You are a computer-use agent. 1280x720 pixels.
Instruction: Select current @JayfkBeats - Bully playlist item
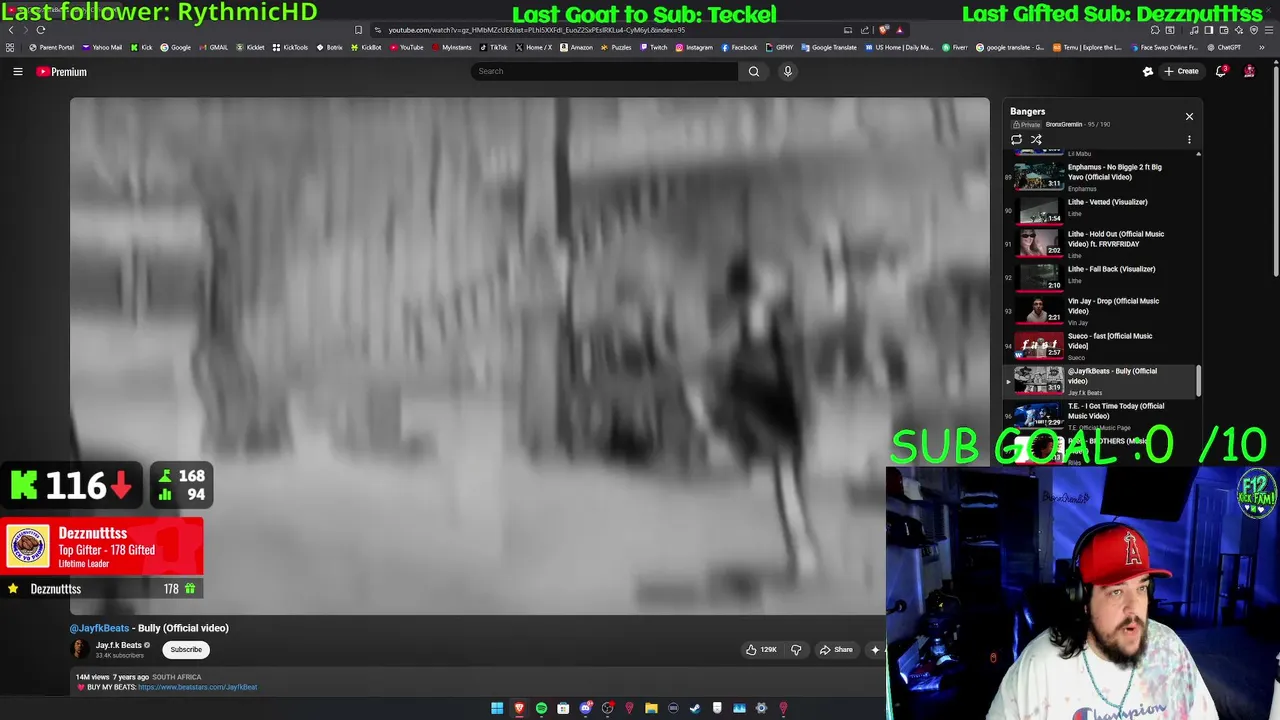1100,380
